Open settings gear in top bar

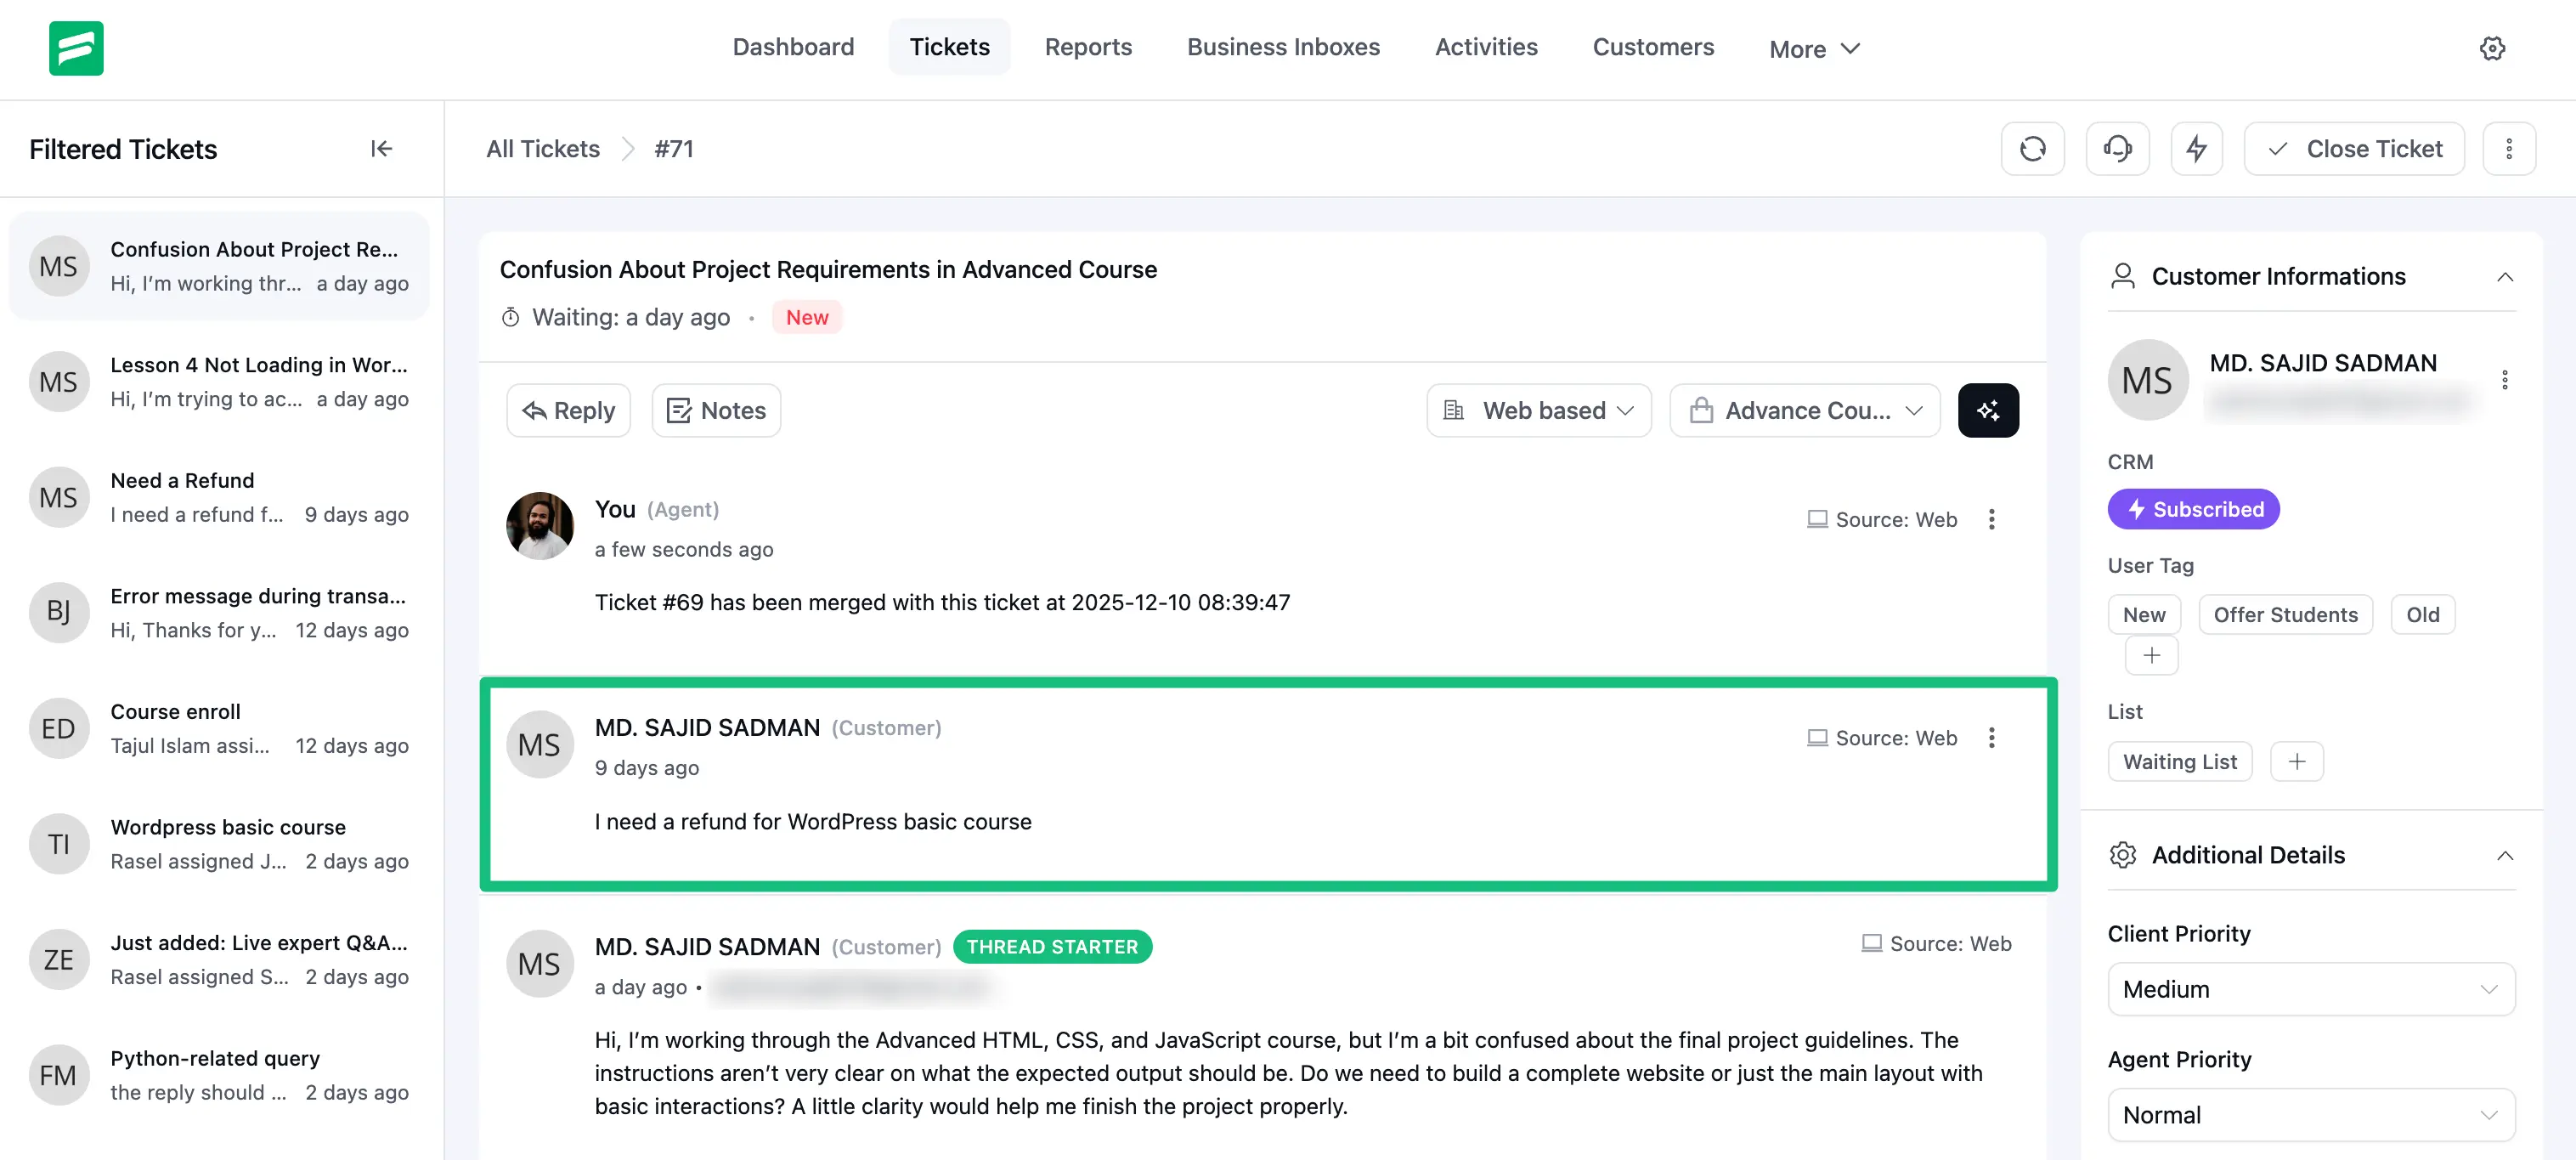(2492, 48)
